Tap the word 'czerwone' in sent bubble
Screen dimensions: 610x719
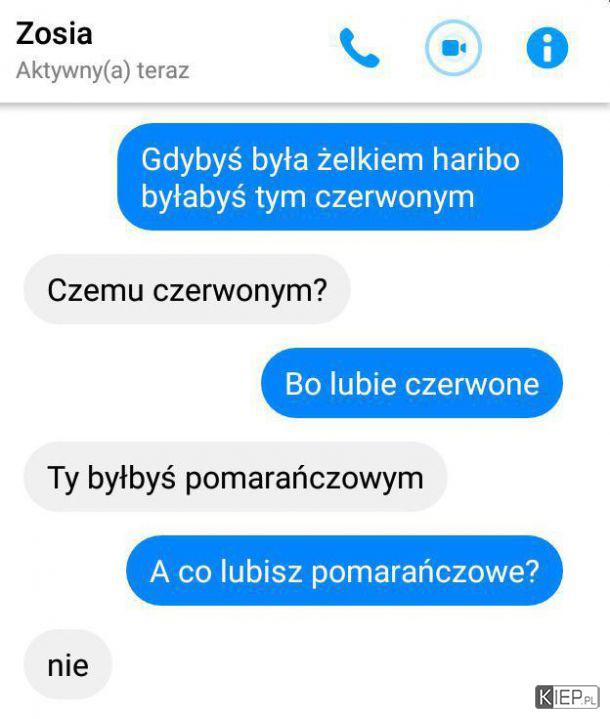pyautogui.click(x=472, y=384)
